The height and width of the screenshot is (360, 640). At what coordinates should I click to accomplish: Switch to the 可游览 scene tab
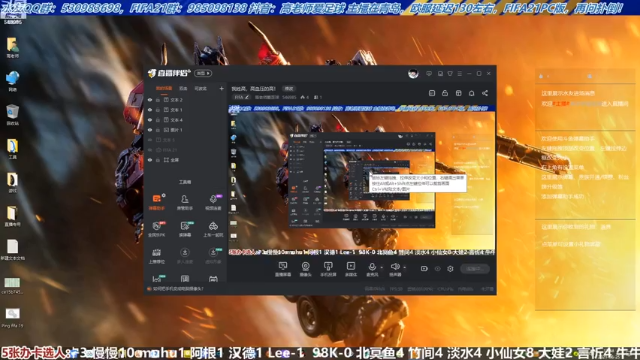200,88
